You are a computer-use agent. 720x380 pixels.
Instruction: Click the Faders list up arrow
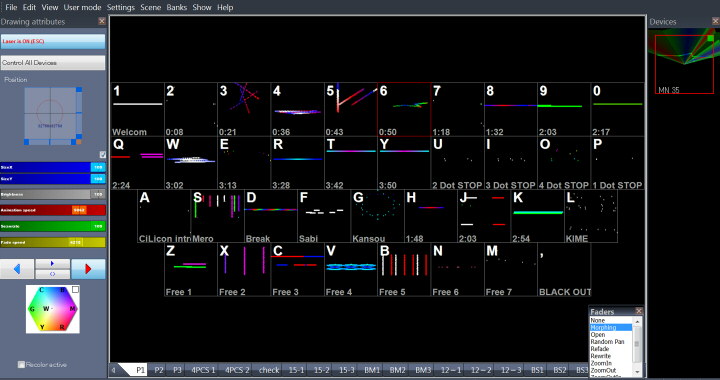coord(637,322)
